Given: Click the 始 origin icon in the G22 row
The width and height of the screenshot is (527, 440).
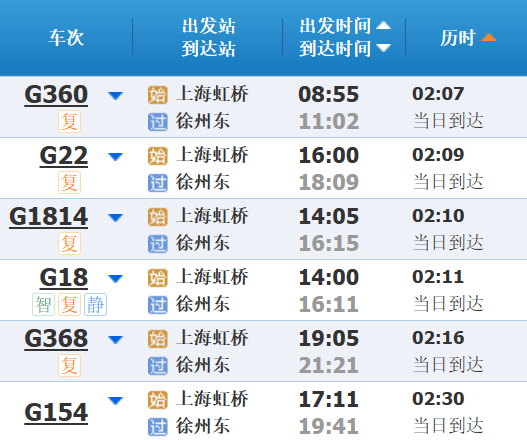Looking at the screenshot, I should (x=158, y=156).
